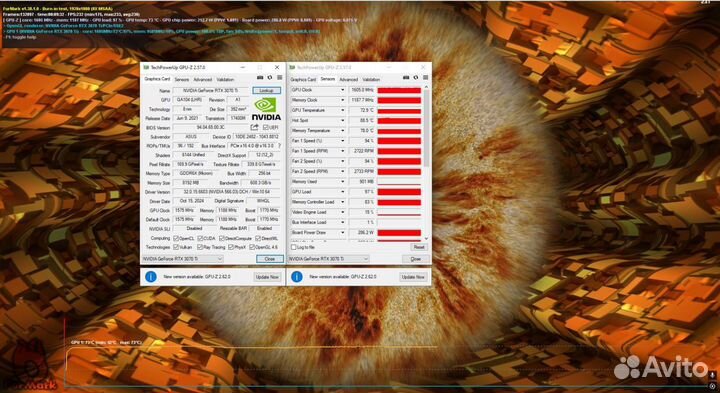Select the Advanced tab in the right GPU-Z window

coord(349,79)
